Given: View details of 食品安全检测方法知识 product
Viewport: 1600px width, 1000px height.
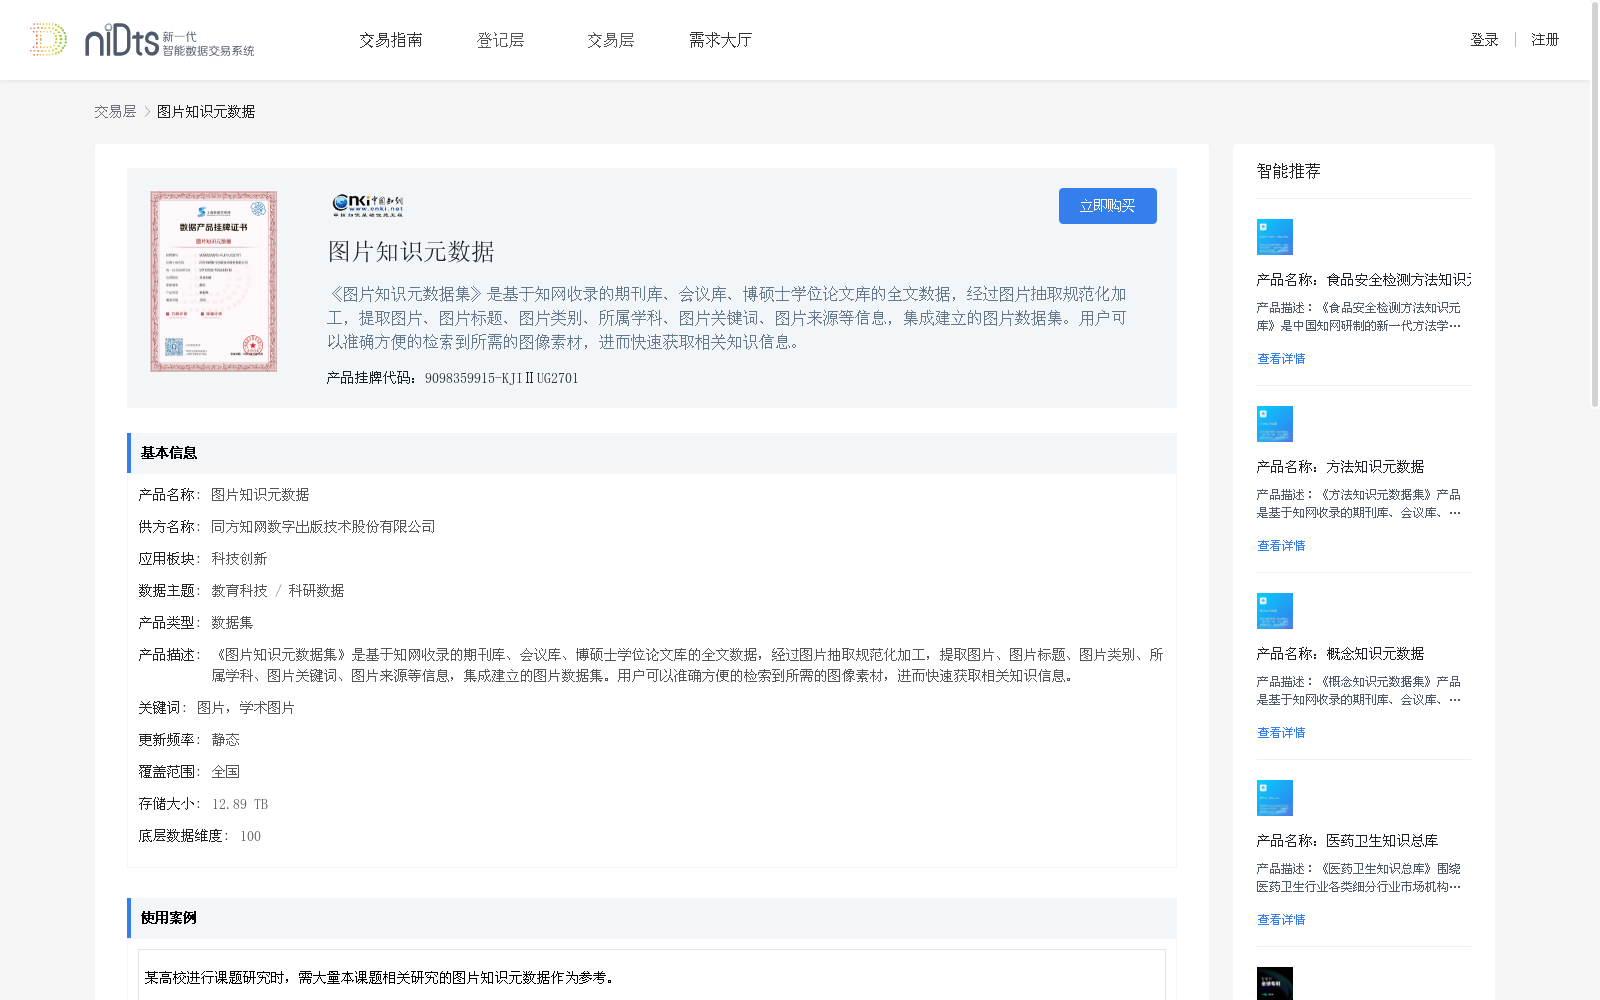Looking at the screenshot, I should click(1281, 359).
